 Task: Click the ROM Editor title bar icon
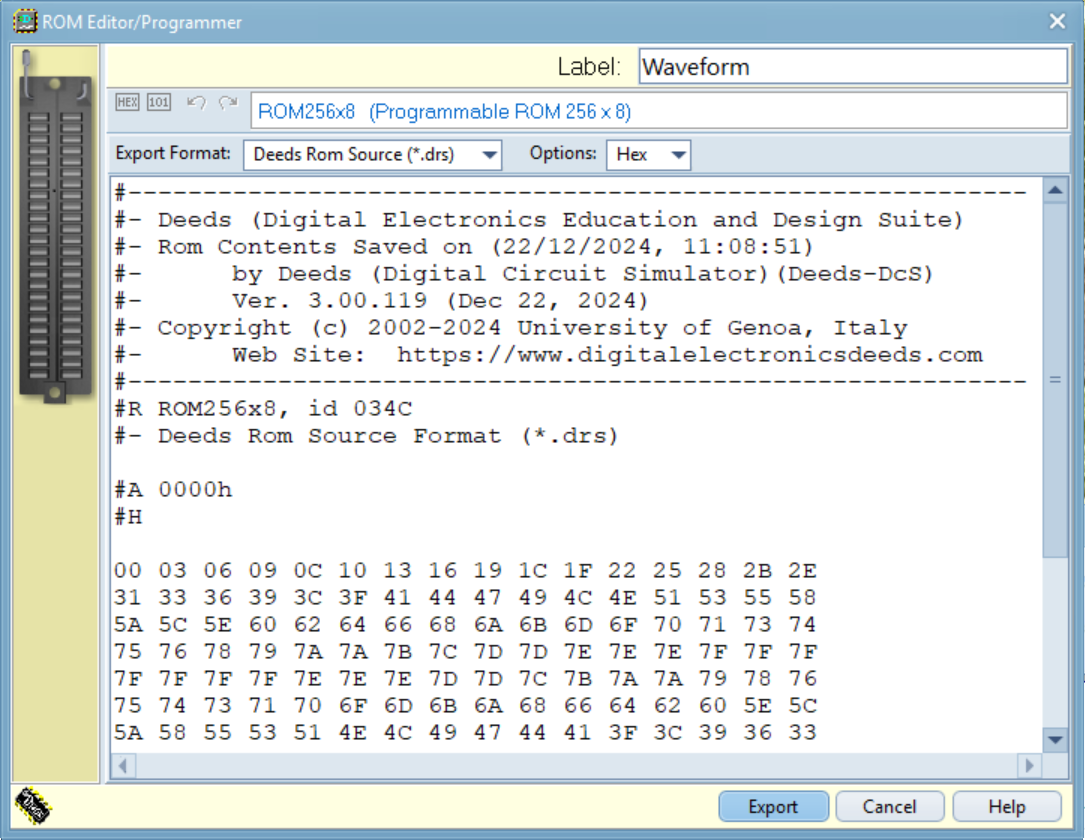[x=26, y=21]
